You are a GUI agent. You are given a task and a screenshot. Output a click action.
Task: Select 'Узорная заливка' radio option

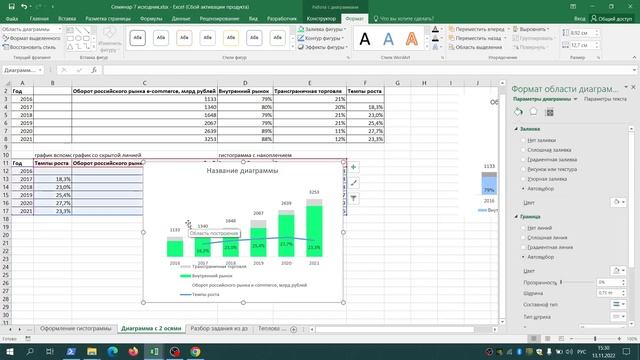click(524, 179)
